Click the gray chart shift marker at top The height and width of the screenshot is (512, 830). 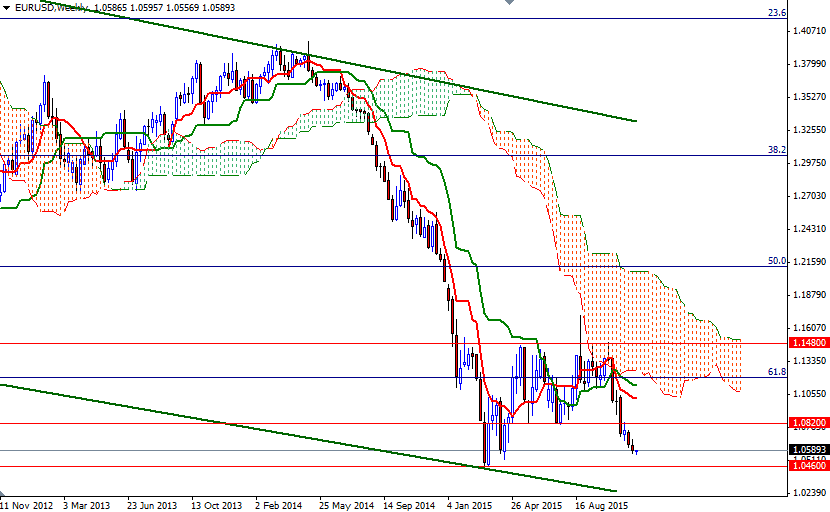pos(509,2)
